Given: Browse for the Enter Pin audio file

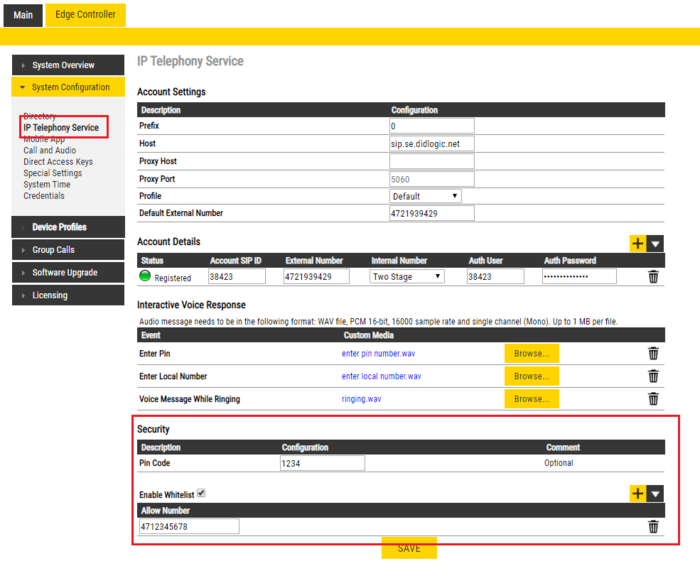Looking at the screenshot, I should 531,353.
